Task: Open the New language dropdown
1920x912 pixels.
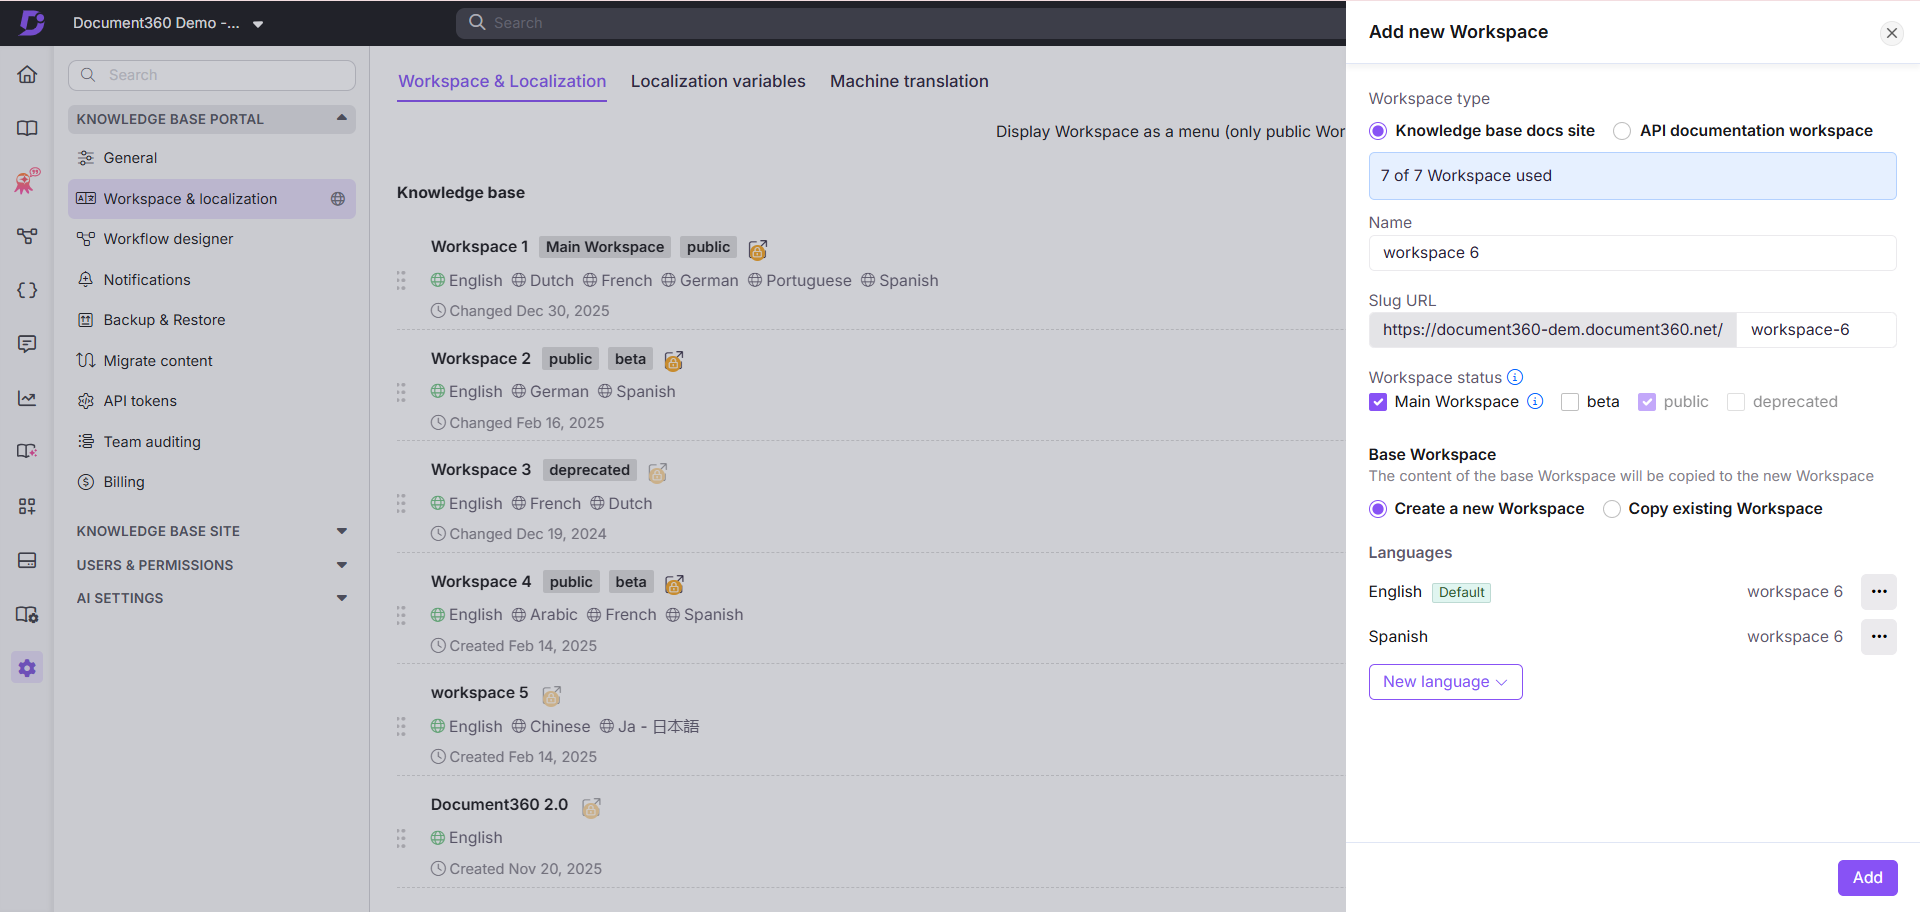Action: 1445,681
